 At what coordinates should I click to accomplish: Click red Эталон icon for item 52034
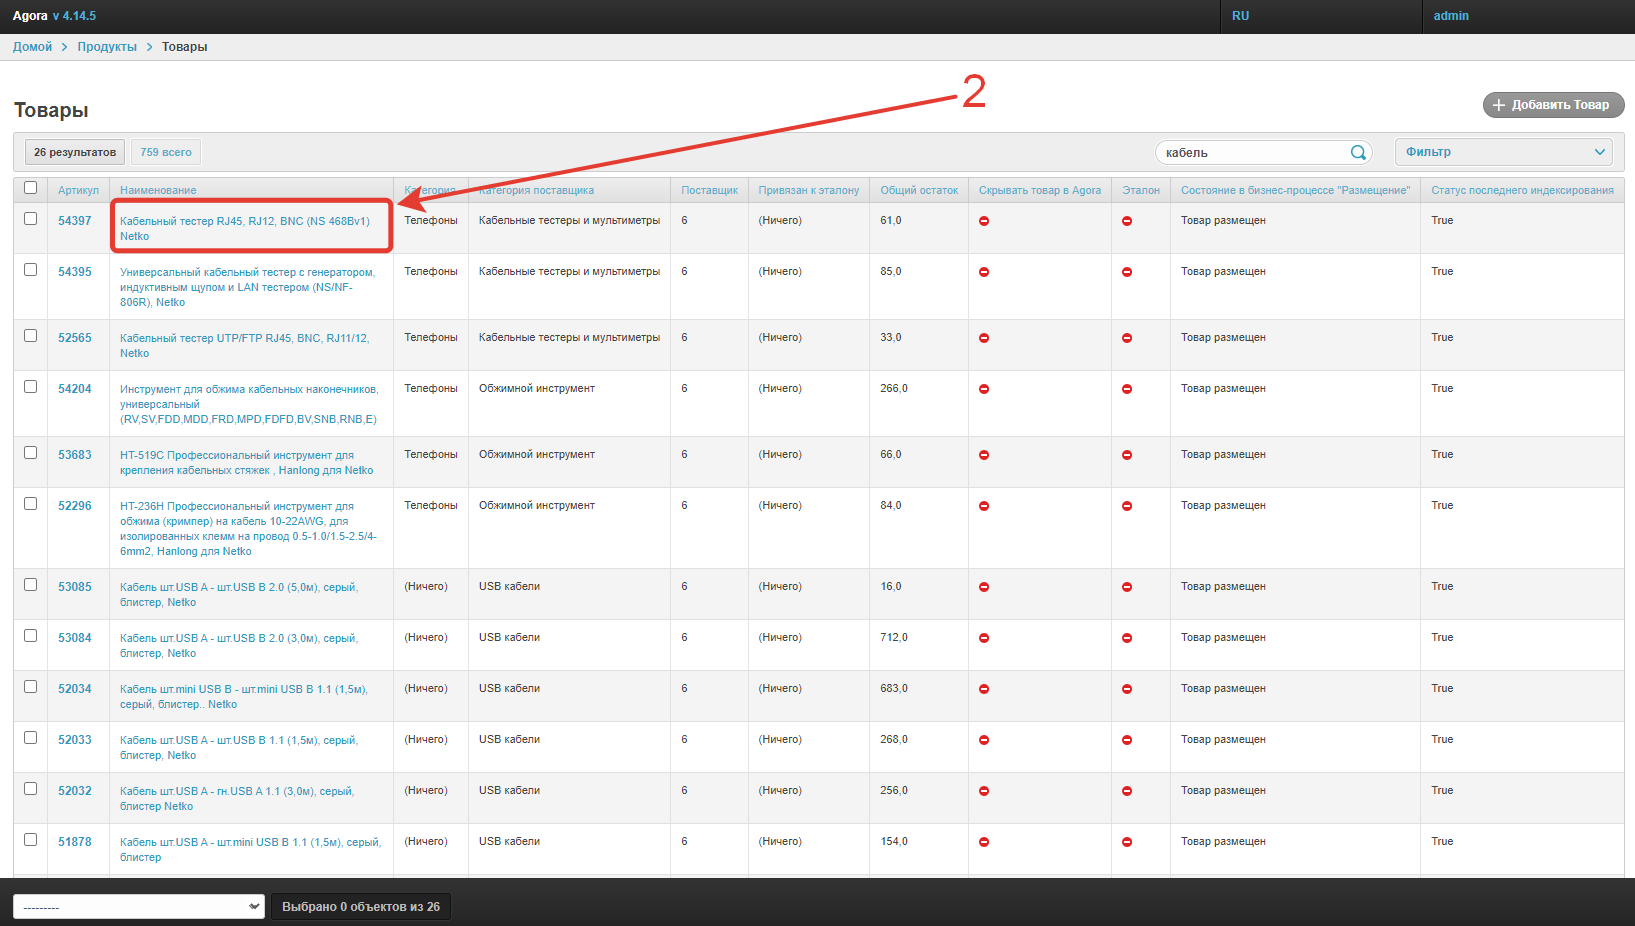pos(1127,689)
